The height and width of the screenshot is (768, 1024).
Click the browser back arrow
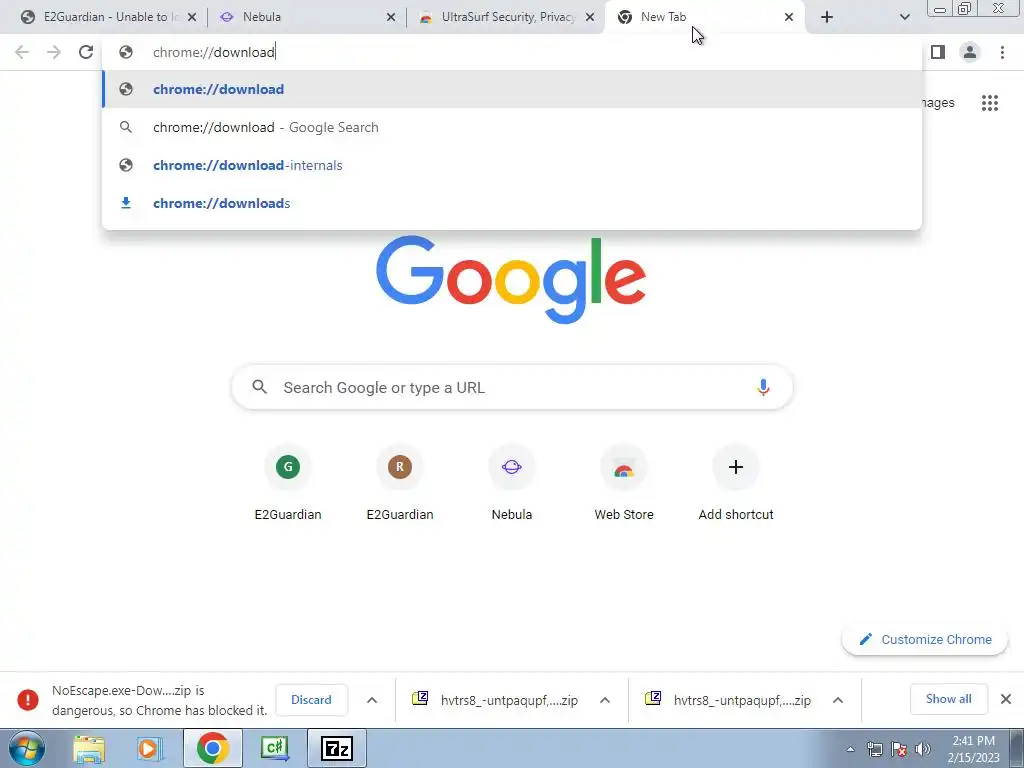point(22,52)
